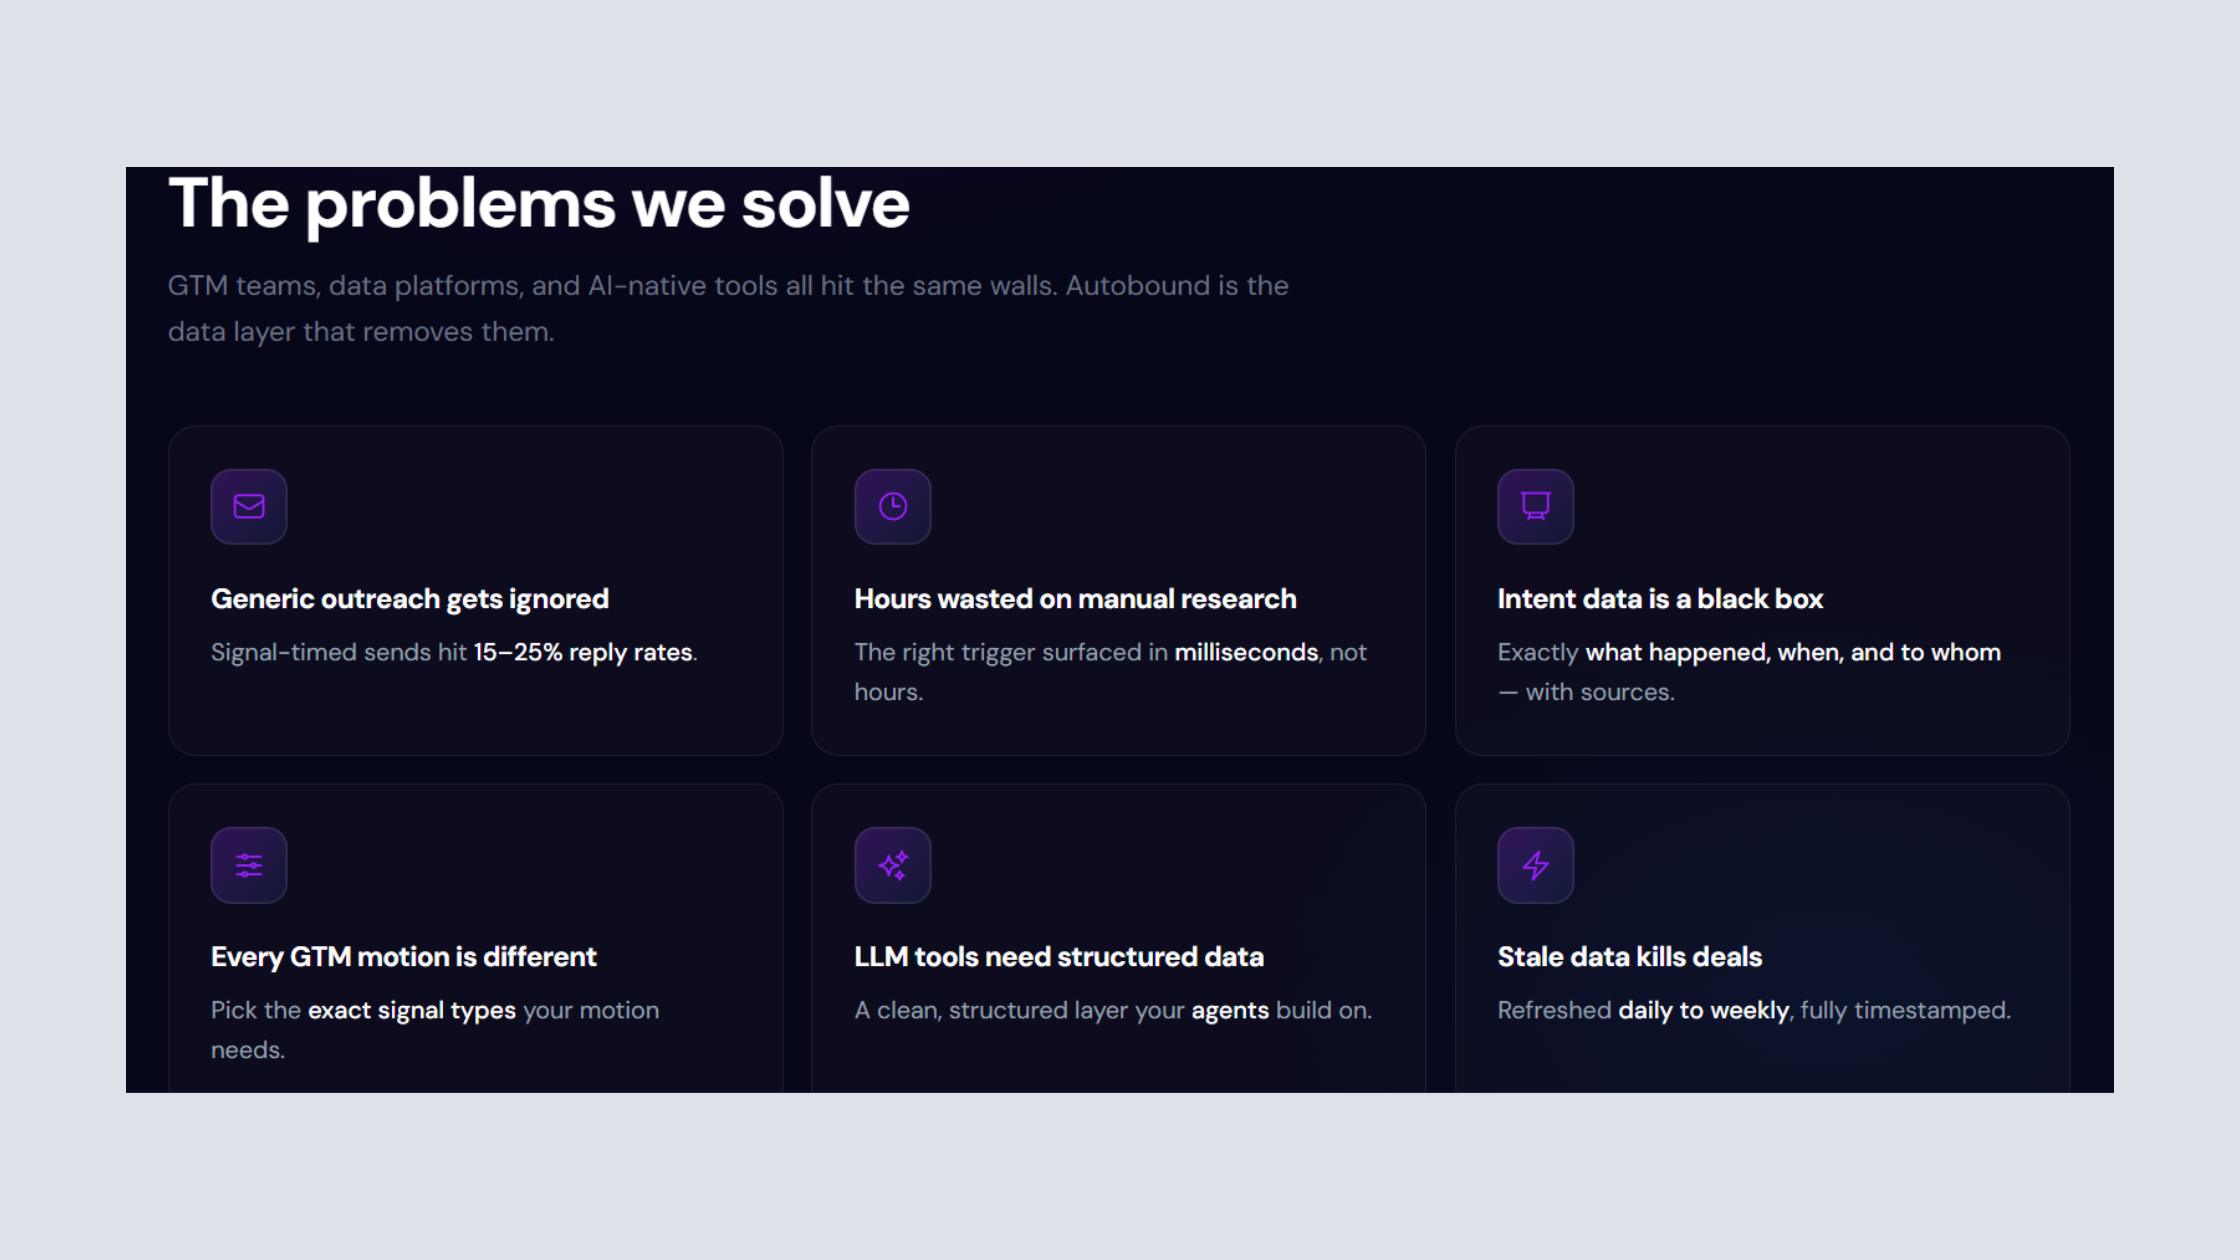Click the '15–25% reply rates' text
This screenshot has width=2240, height=1260.
coord(583,653)
